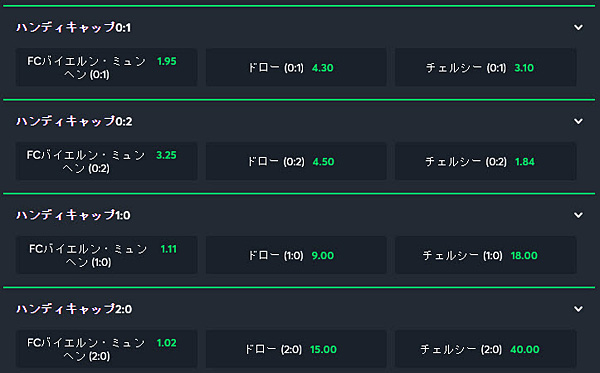Select チェルシー (0:1) odds 3.10
The image size is (600, 373).
pyautogui.click(x=486, y=67)
